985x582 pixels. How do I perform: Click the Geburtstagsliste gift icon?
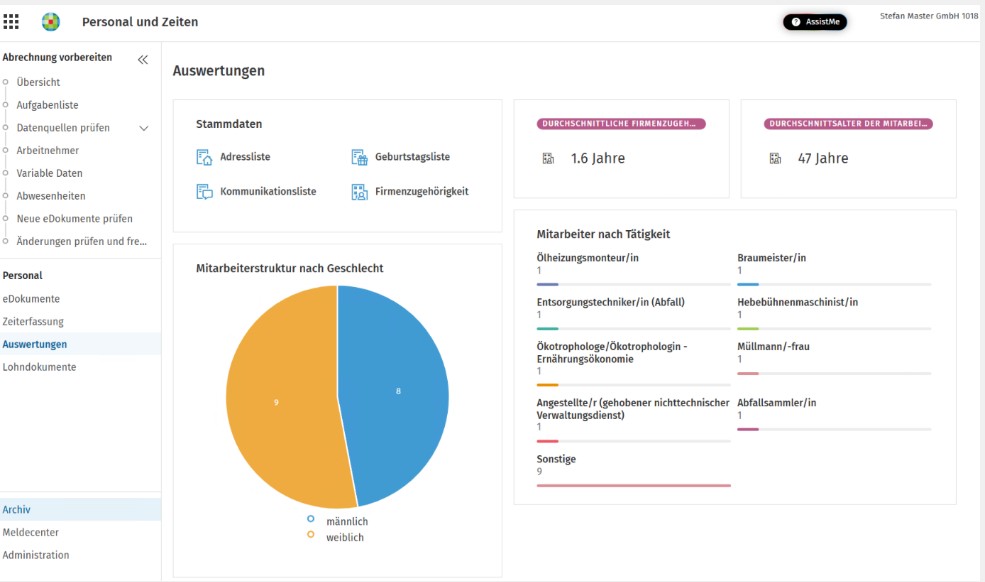(359, 157)
